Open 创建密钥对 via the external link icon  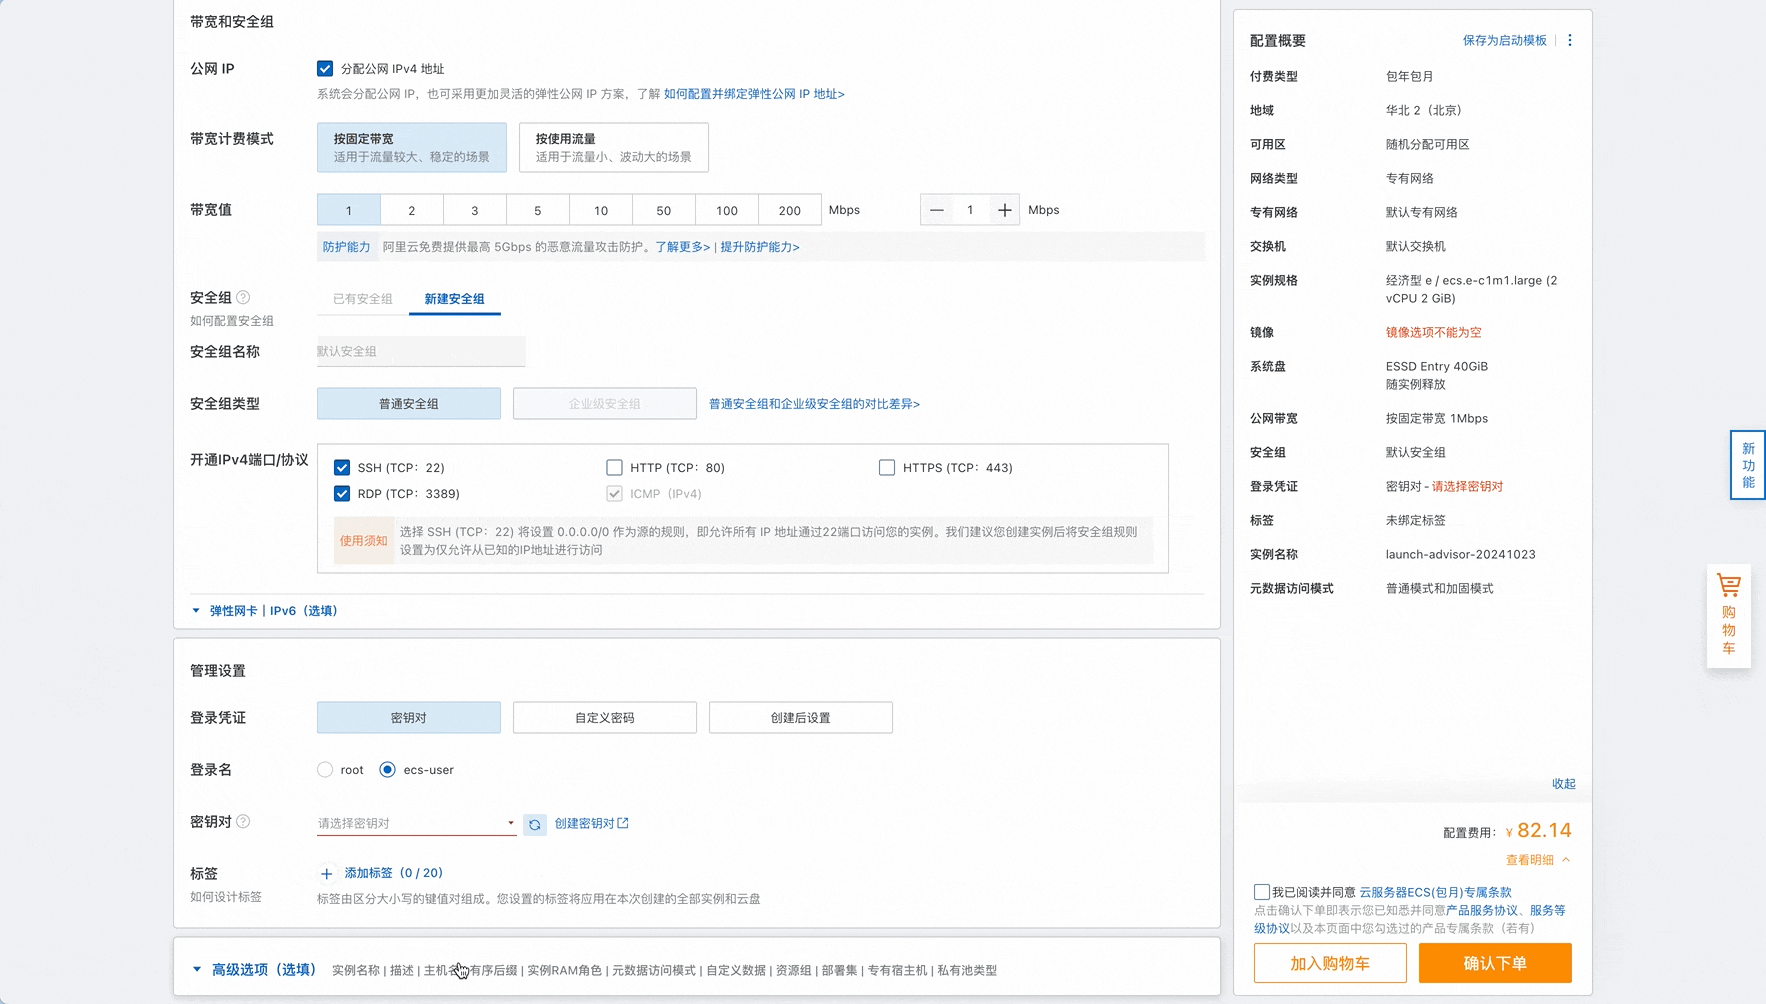point(622,823)
